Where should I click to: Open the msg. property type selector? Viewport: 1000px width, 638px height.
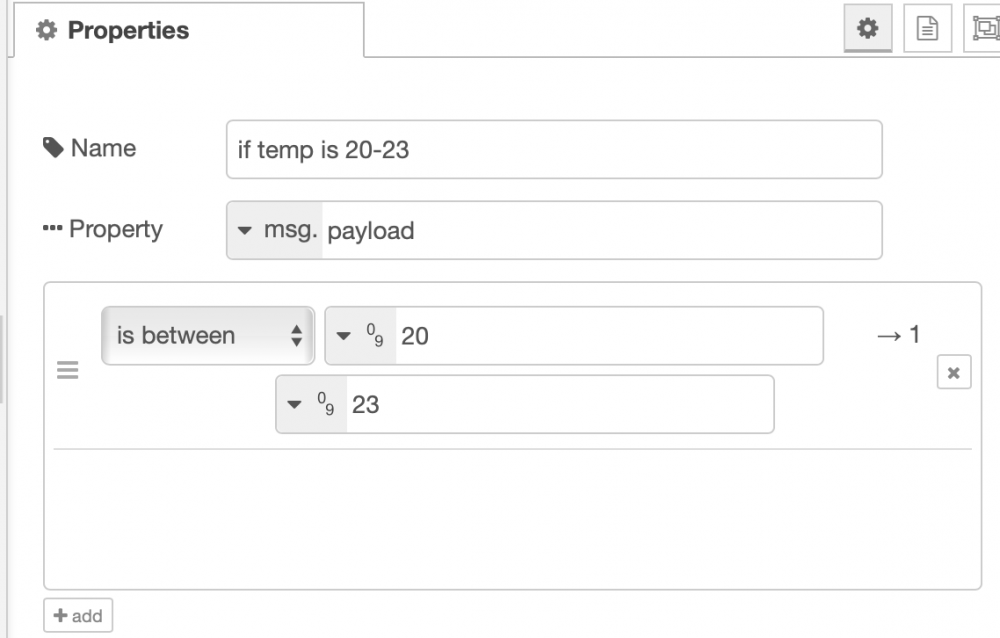click(275, 231)
